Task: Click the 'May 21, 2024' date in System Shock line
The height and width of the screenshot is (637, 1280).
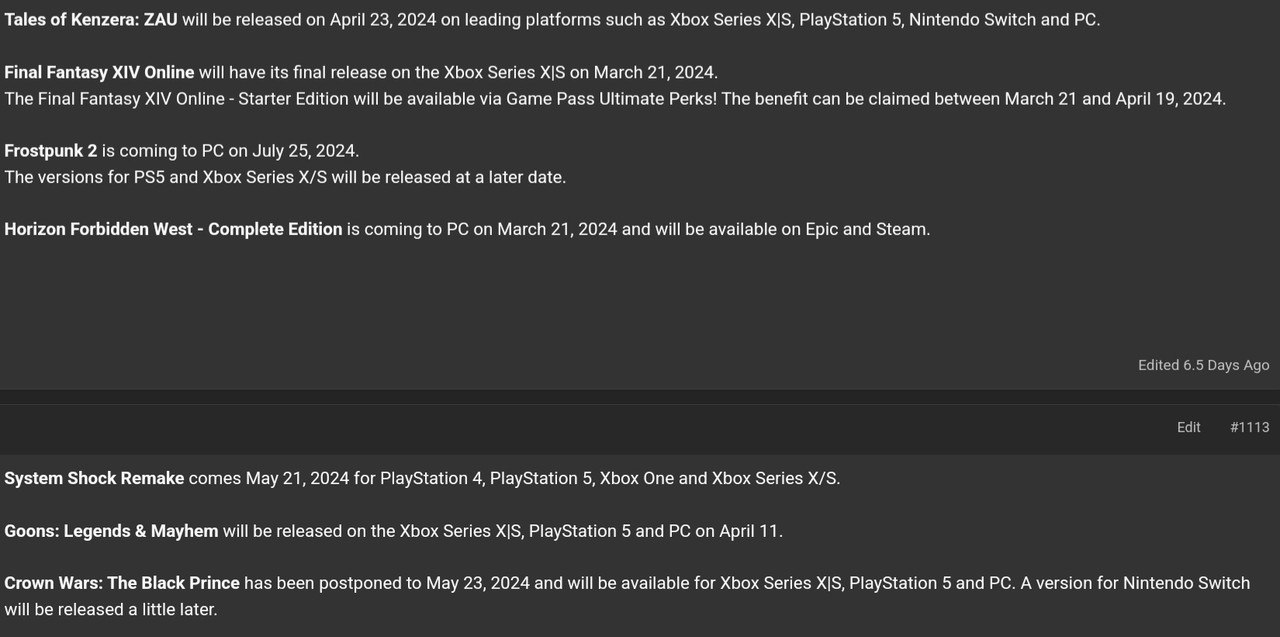Action: click(x=298, y=478)
